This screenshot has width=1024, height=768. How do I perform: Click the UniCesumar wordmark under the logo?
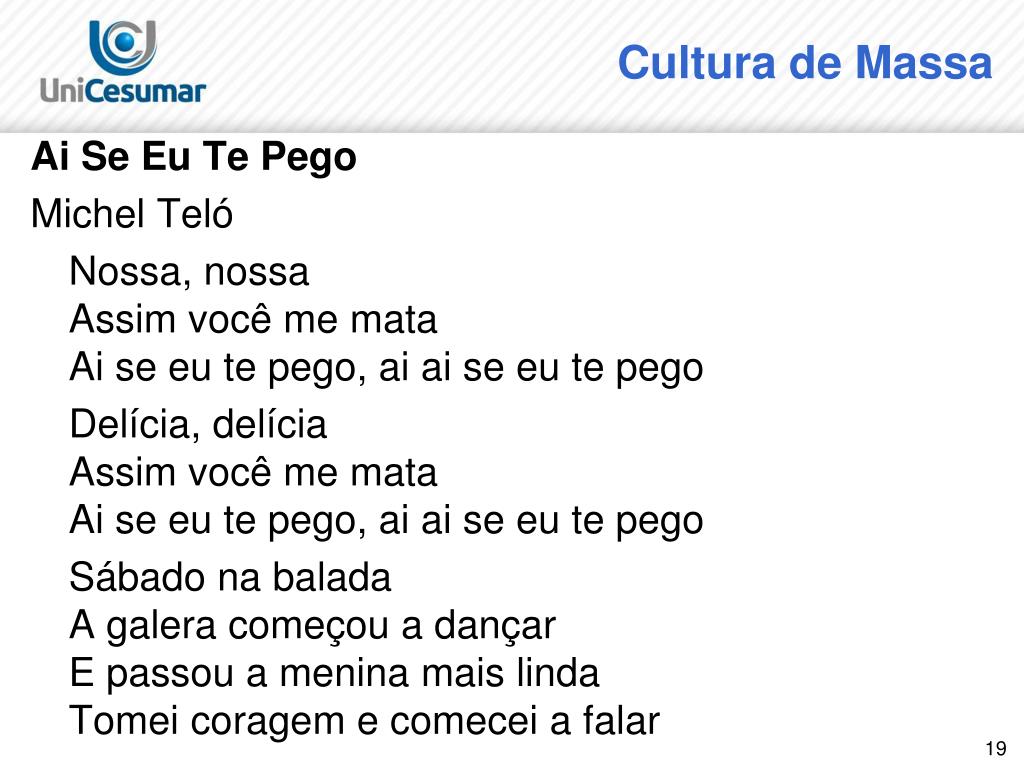coord(123,91)
